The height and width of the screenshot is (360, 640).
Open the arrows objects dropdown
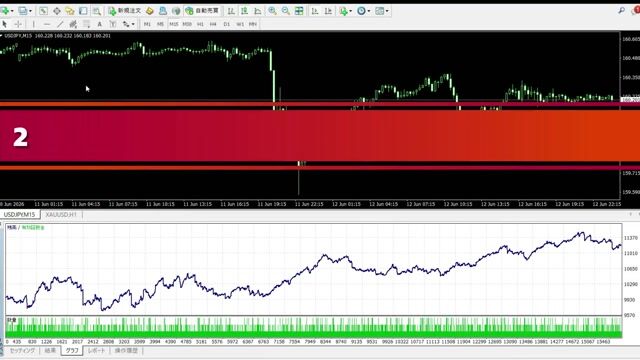tap(128, 24)
